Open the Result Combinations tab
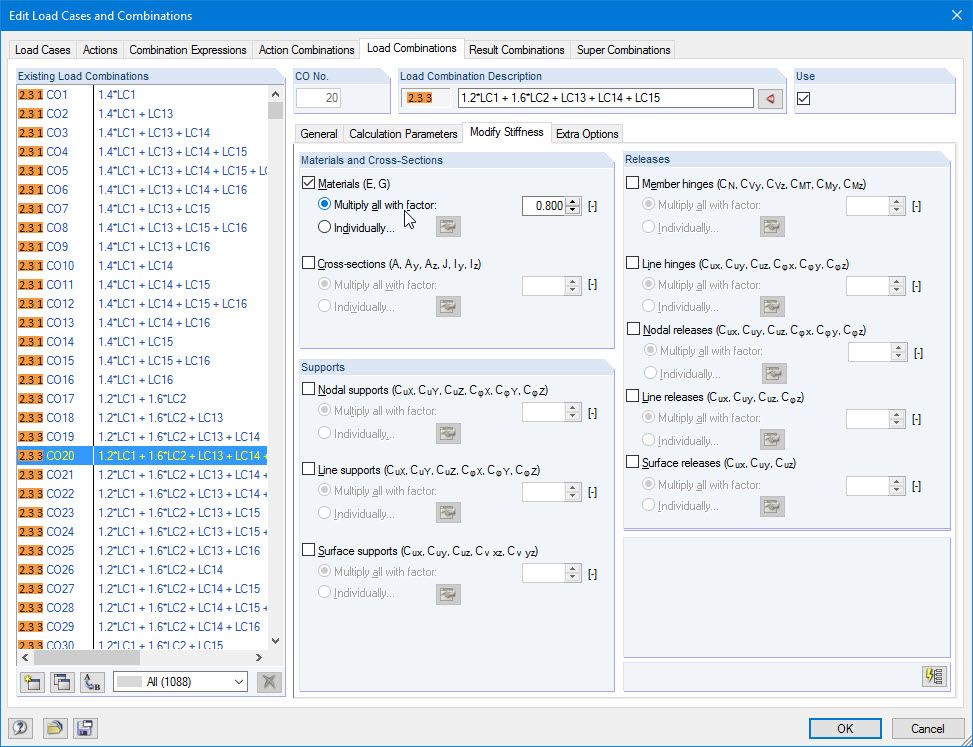973x747 pixels. (517, 50)
